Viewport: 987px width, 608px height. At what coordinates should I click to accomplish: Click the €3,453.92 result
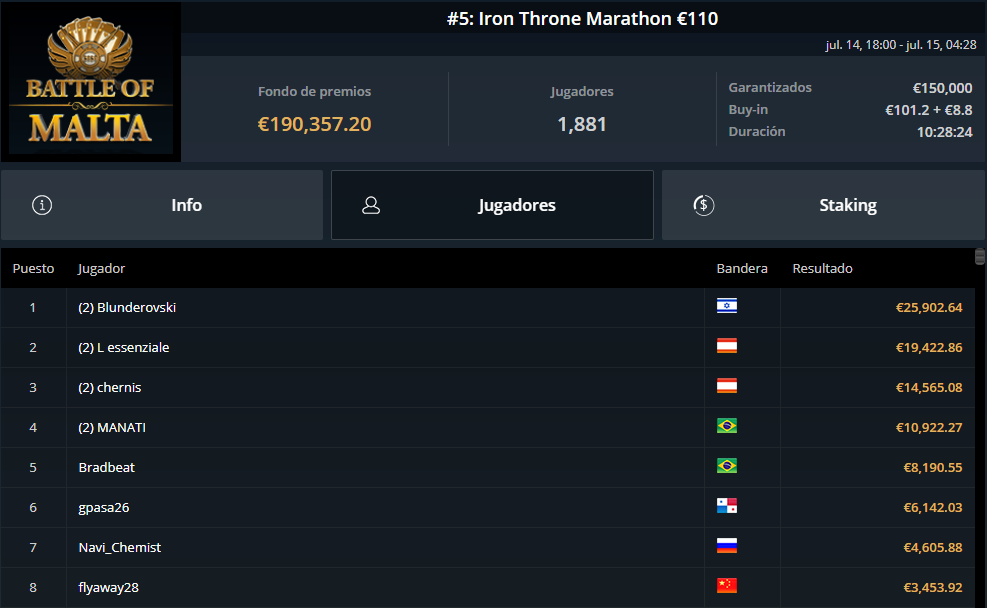(x=933, y=587)
